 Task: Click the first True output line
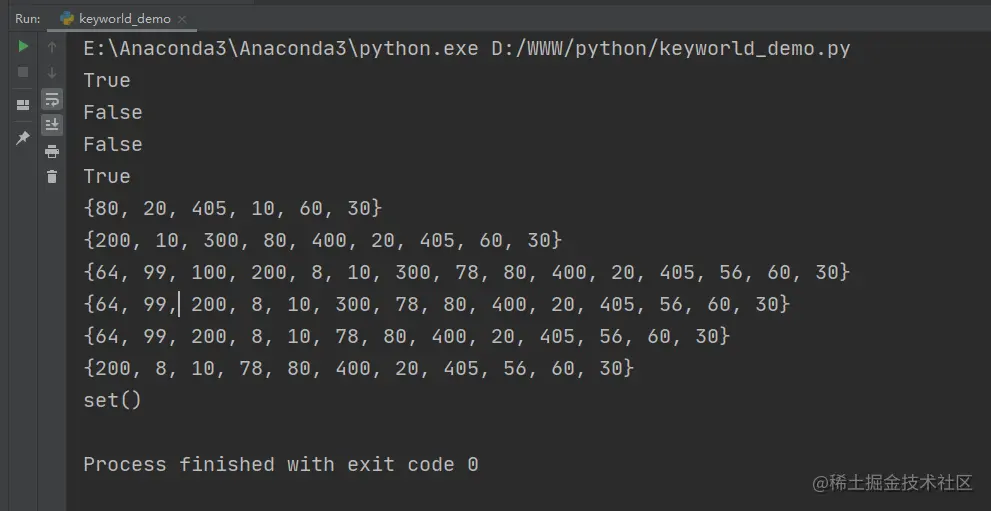click(x=107, y=80)
